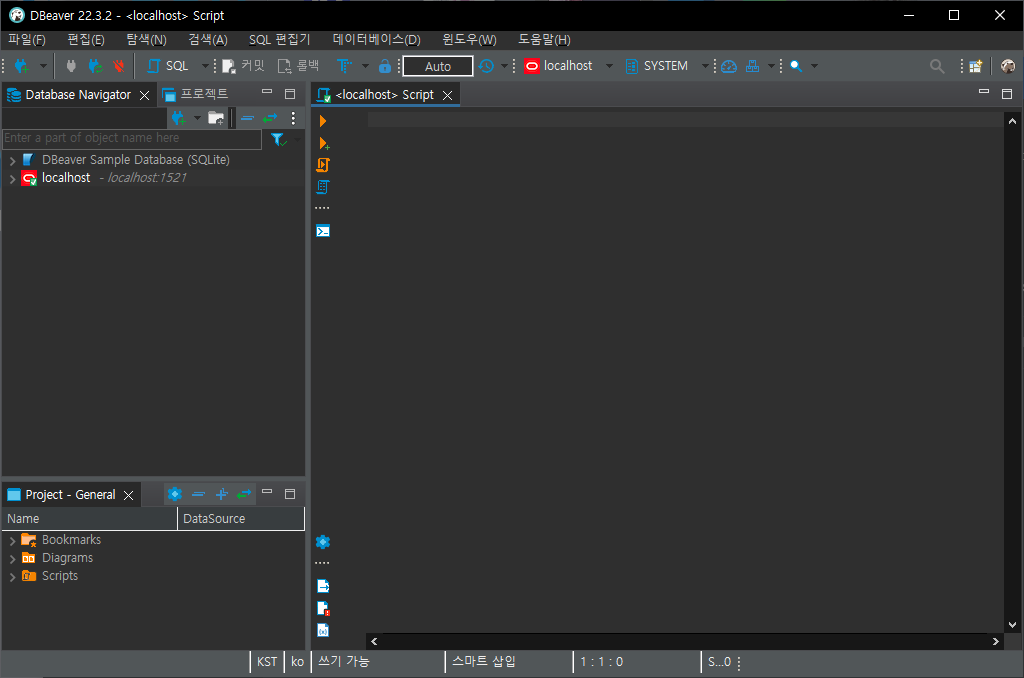Click navigator's create folder icon

(216, 118)
